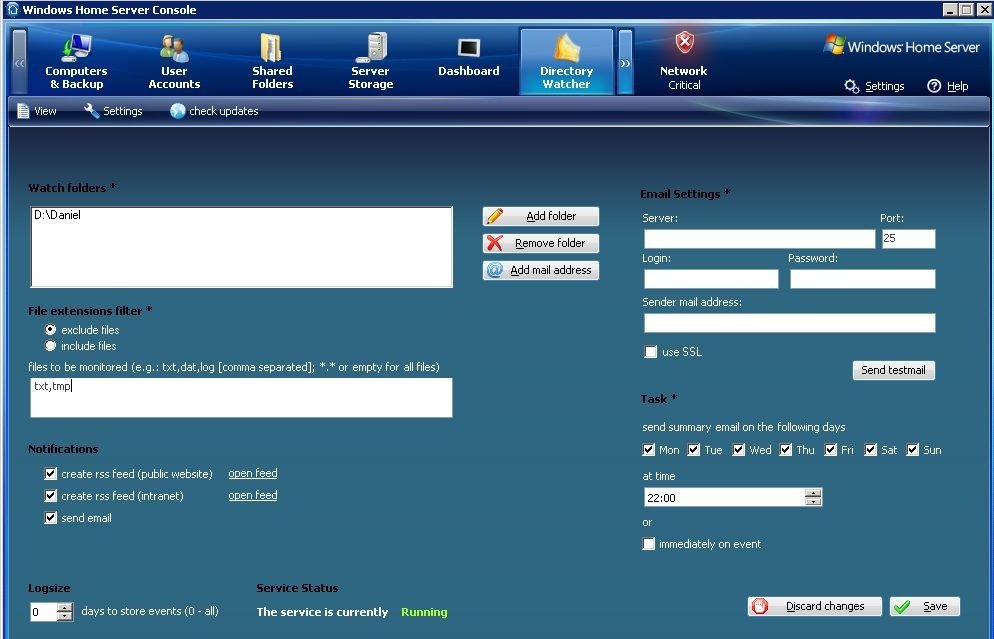Enable immediately on event checkbox

[x=649, y=544]
